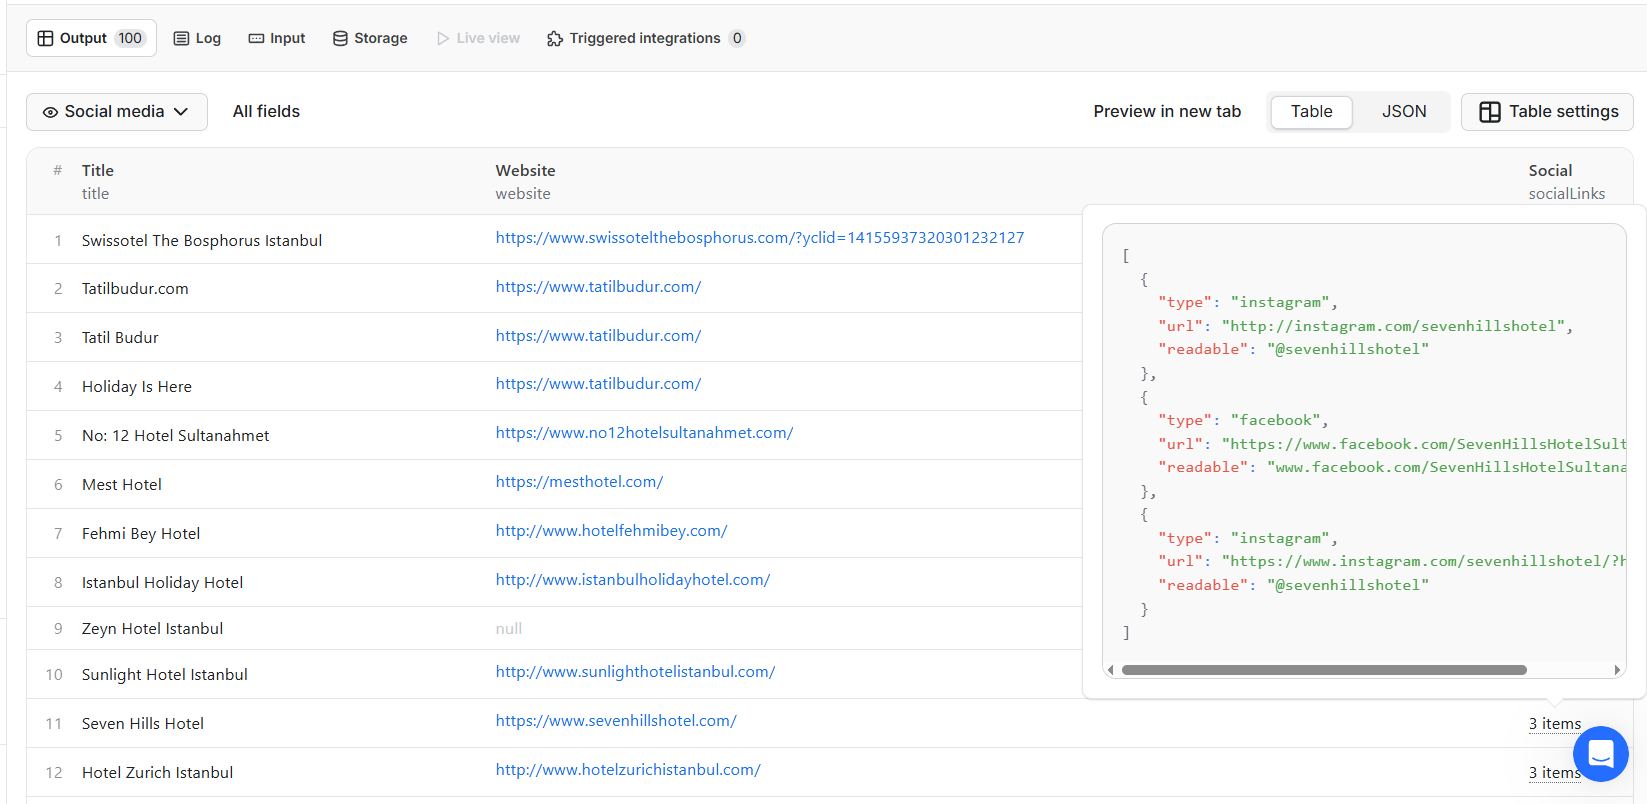This screenshot has height=804, width=1647.
Task: Click the Input keyboard icon
Action: 256,38
